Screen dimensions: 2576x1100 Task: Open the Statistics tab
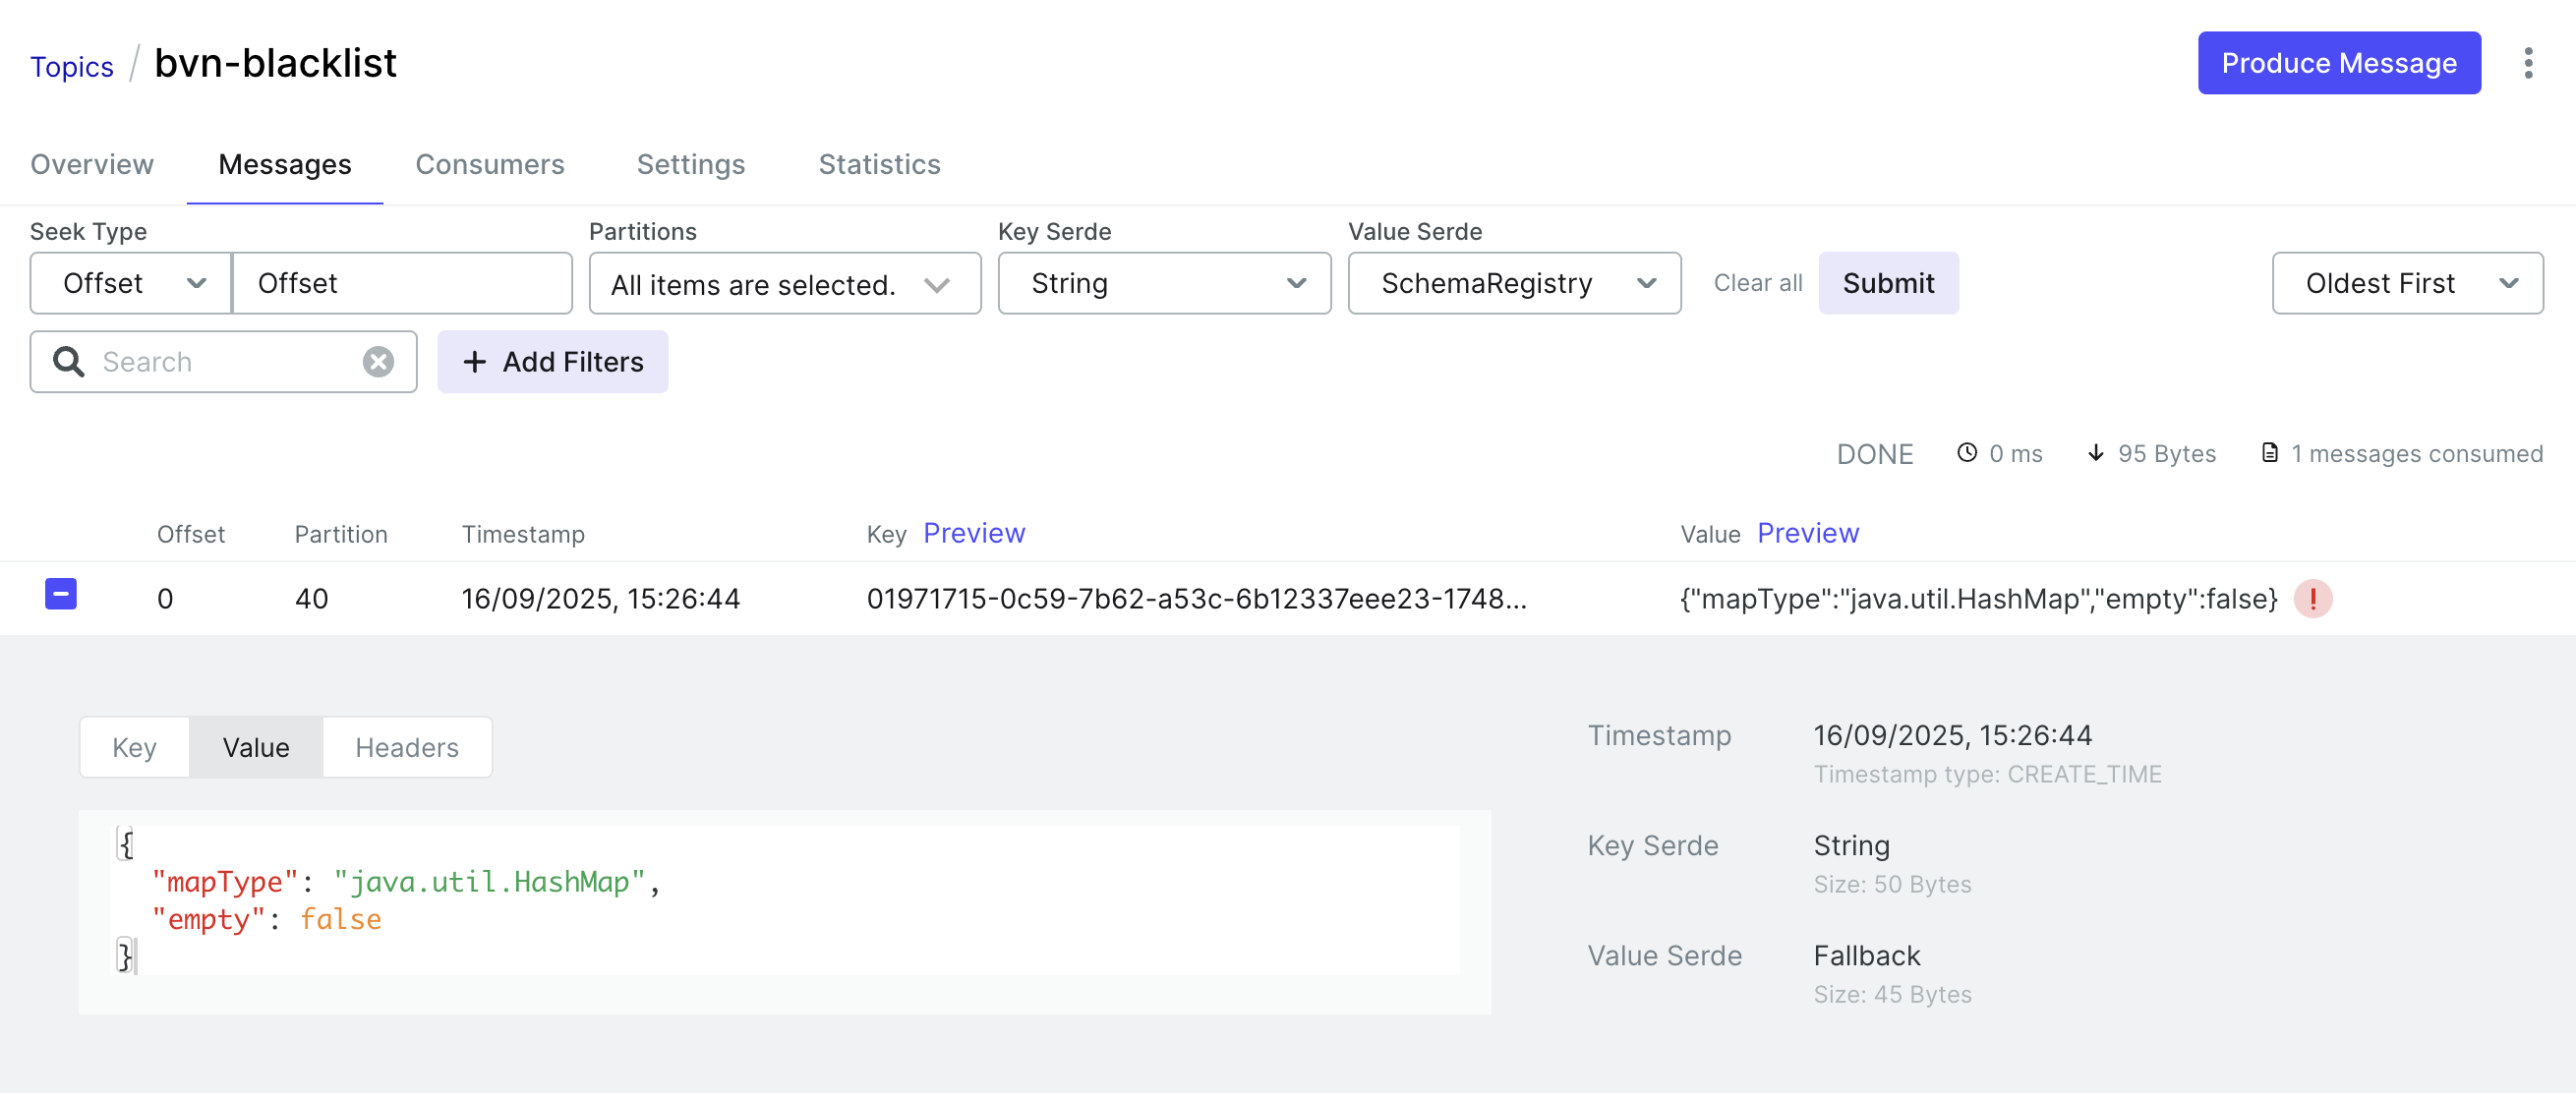pos(878,164)
